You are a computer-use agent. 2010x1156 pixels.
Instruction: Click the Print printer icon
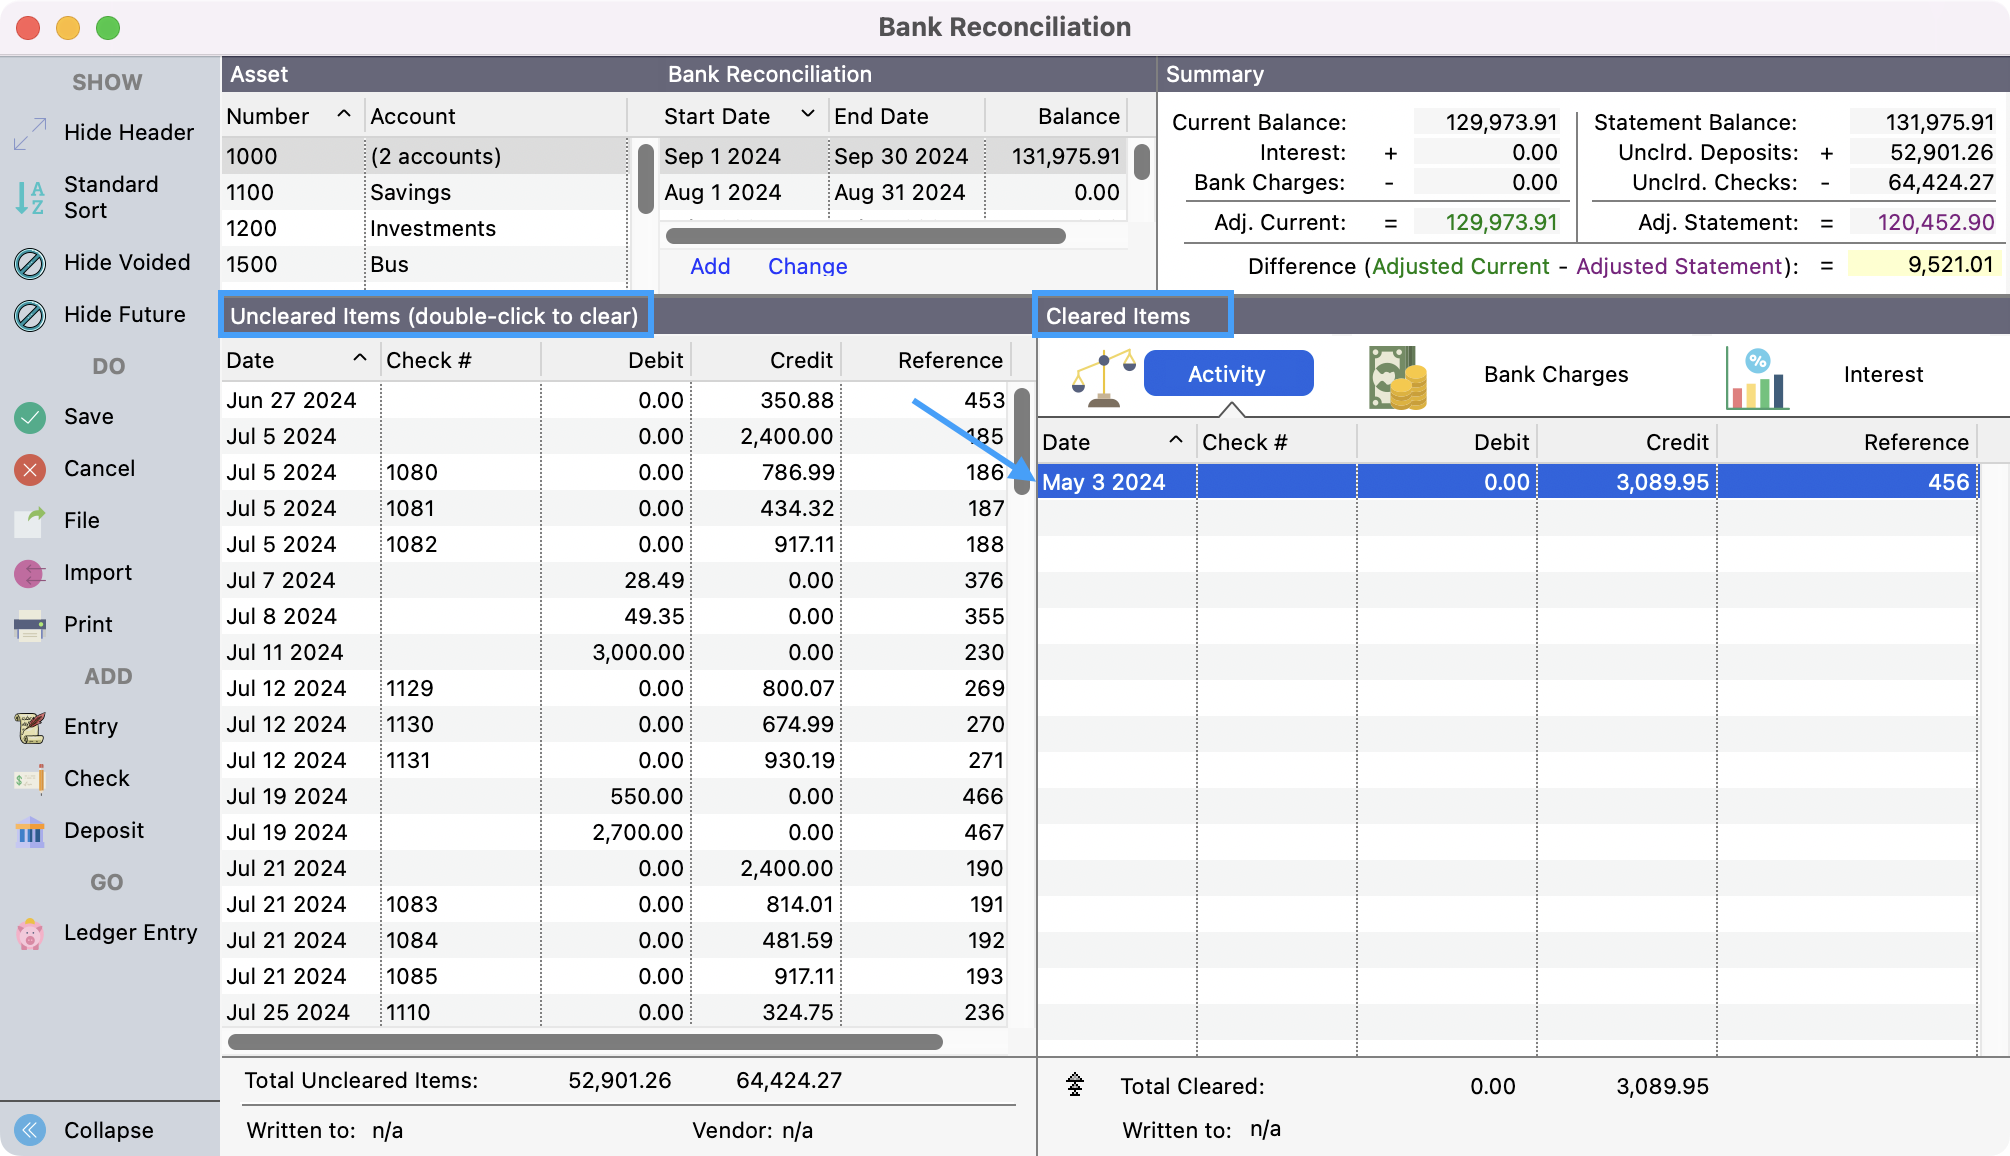click(30, 625)
